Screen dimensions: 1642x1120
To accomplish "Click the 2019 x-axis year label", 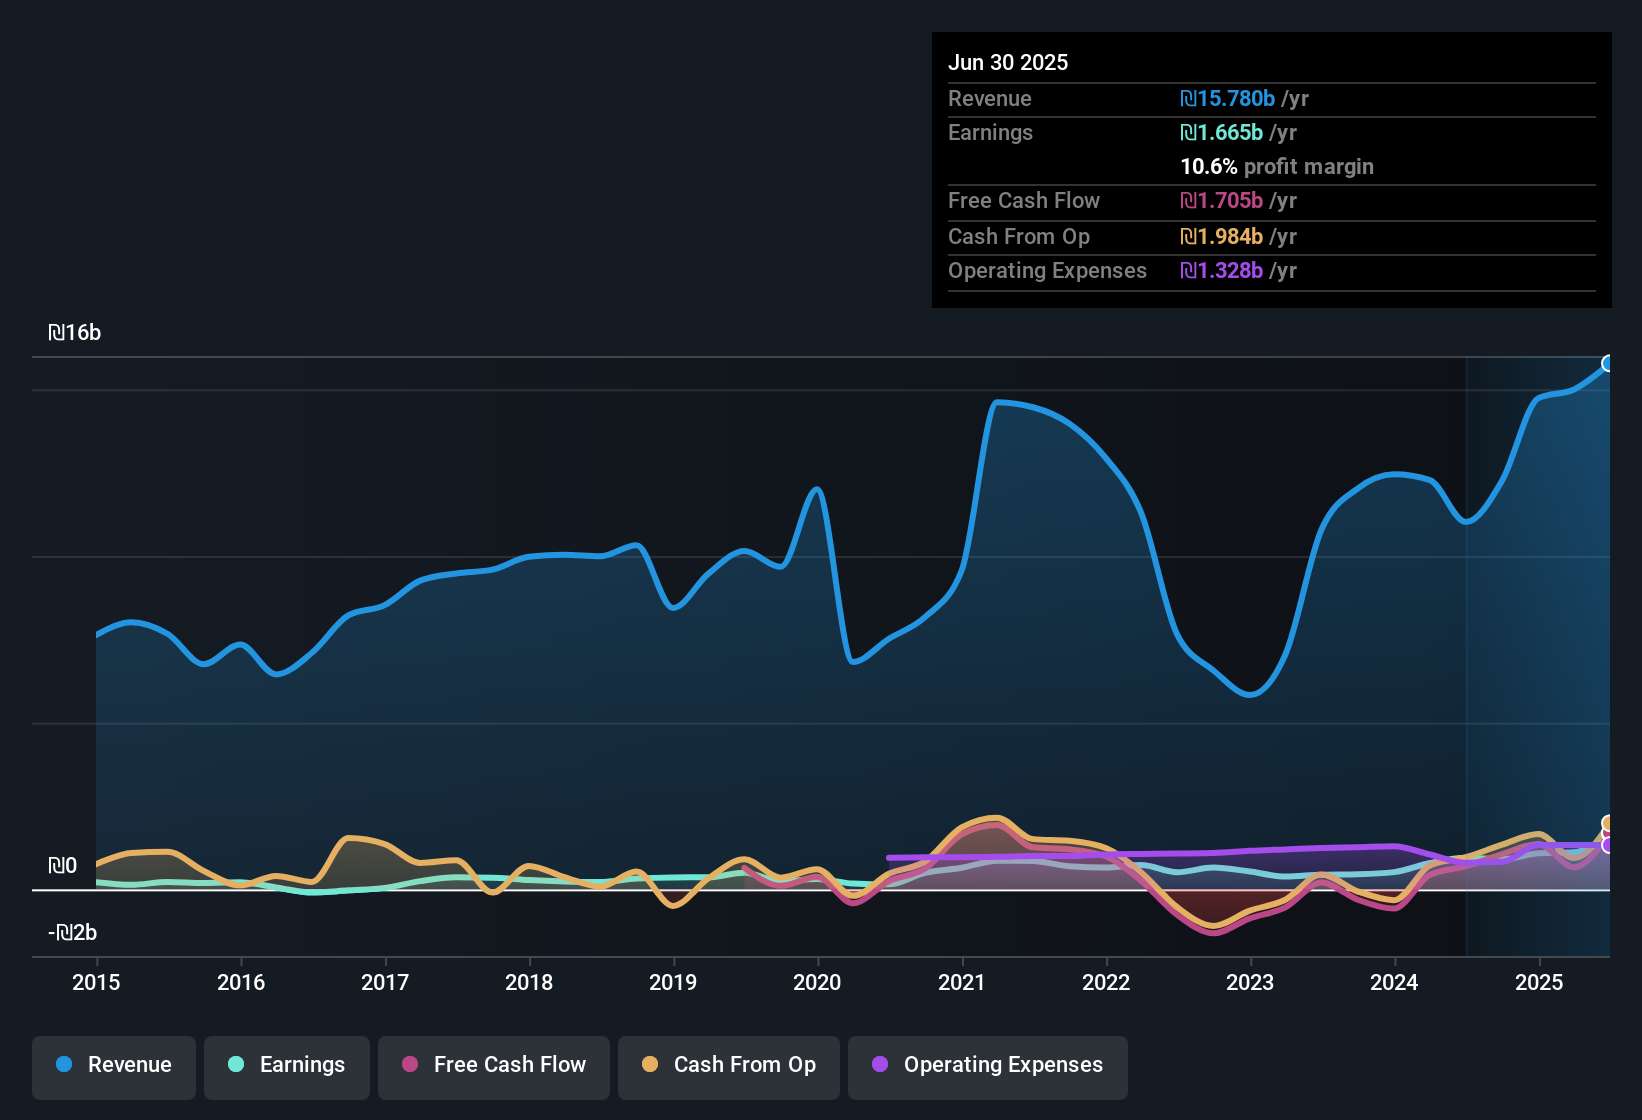I will pyautogui.click(x=673, y=983).
